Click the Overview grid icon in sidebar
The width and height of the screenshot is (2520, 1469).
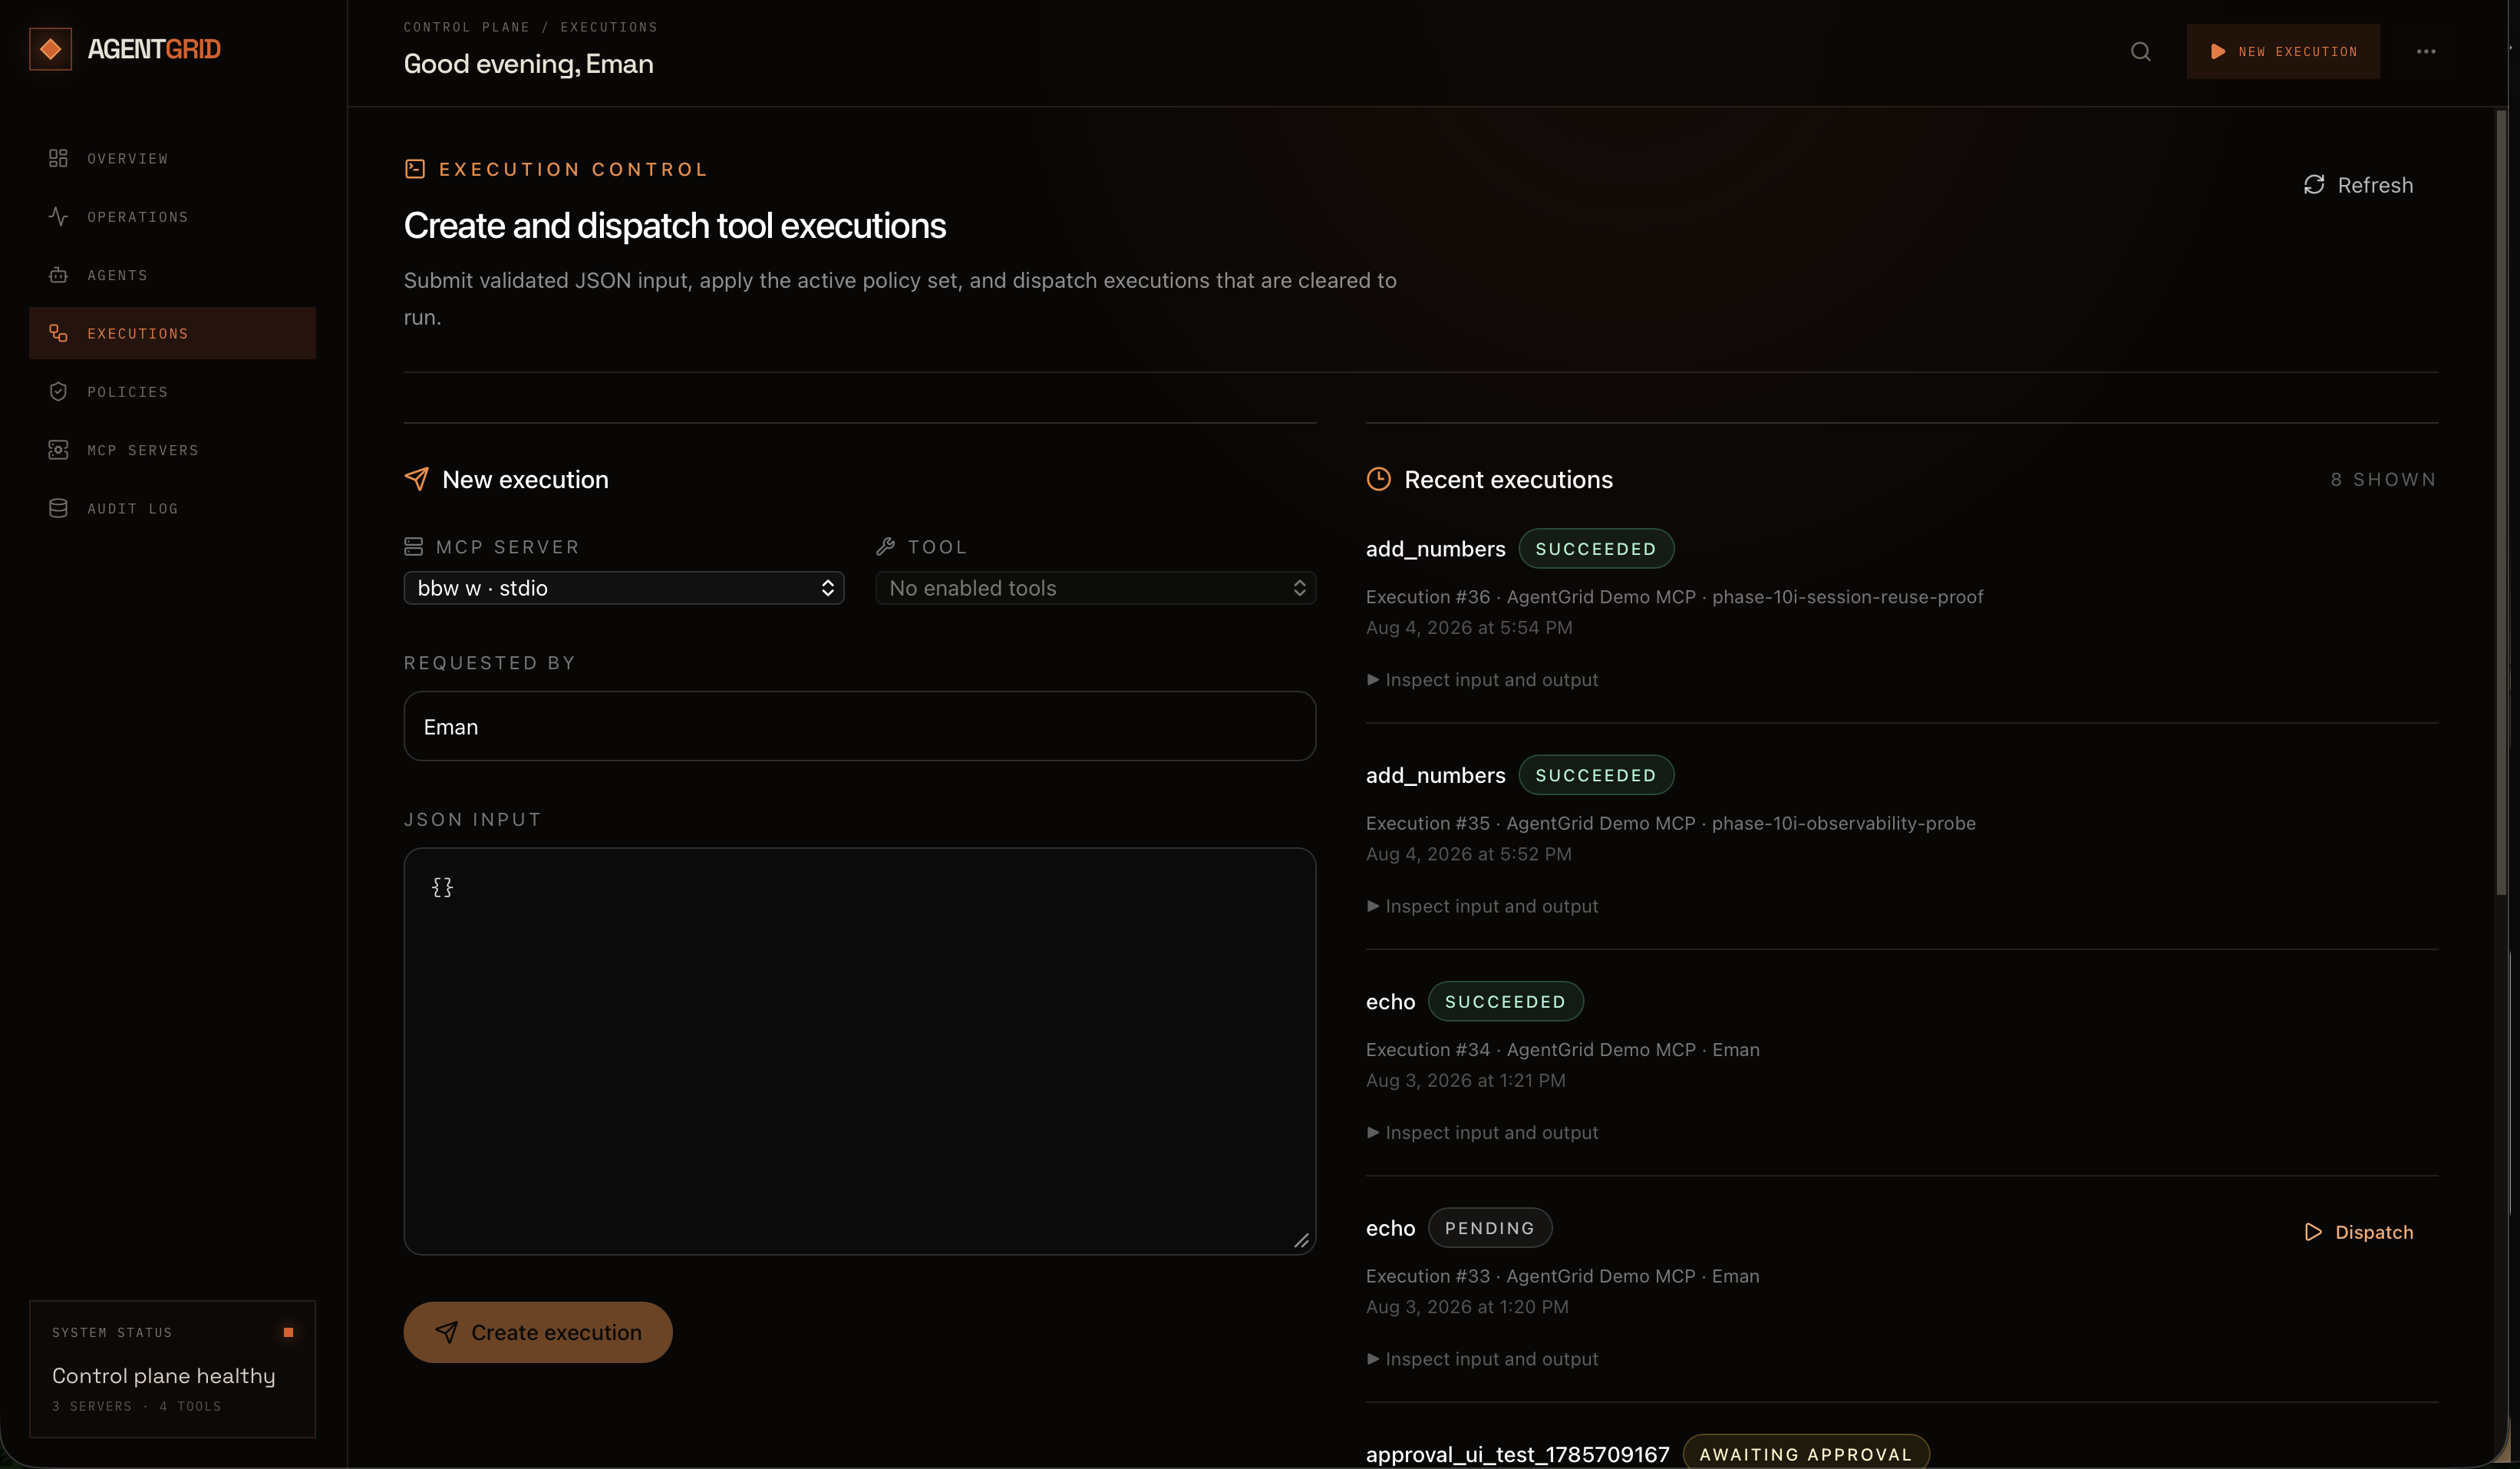[x=58, y=158]
